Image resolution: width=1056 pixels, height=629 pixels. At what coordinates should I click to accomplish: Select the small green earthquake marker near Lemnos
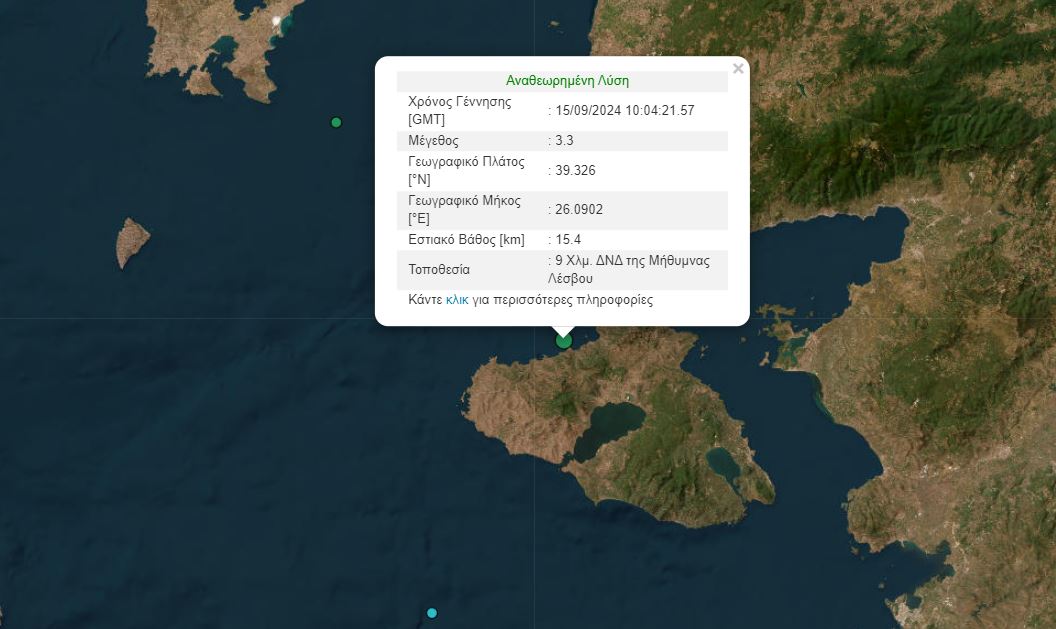click(336, 123)
